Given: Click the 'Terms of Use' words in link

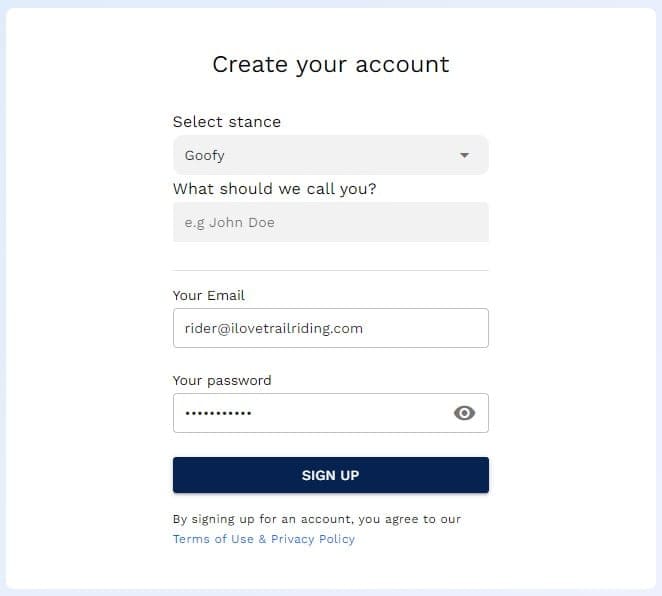Looking at the screenshot, I should (x=213, y=539).
